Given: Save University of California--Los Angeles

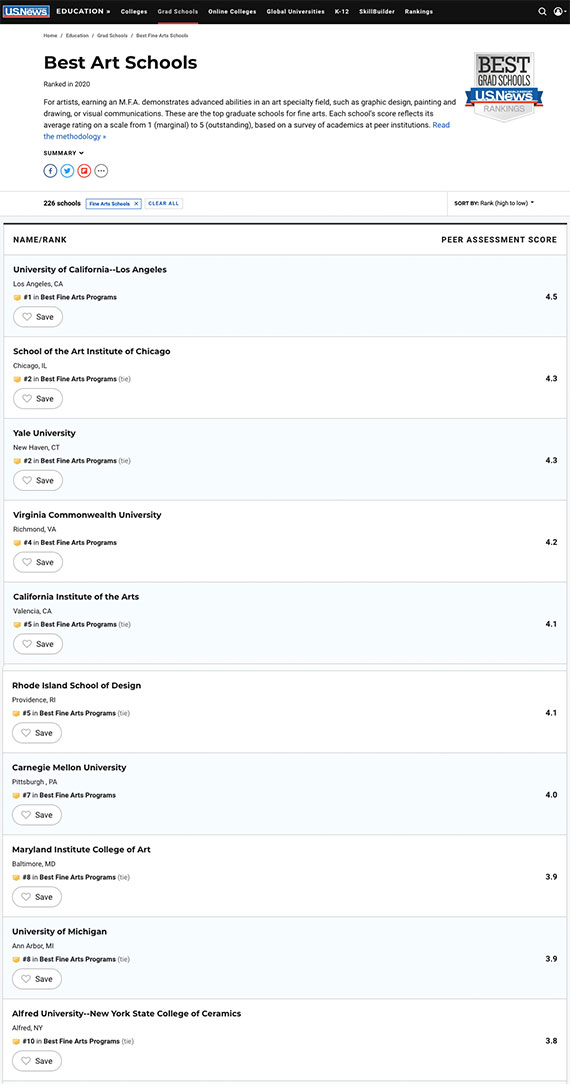Looking at the screenshot, I should point(38,317).
